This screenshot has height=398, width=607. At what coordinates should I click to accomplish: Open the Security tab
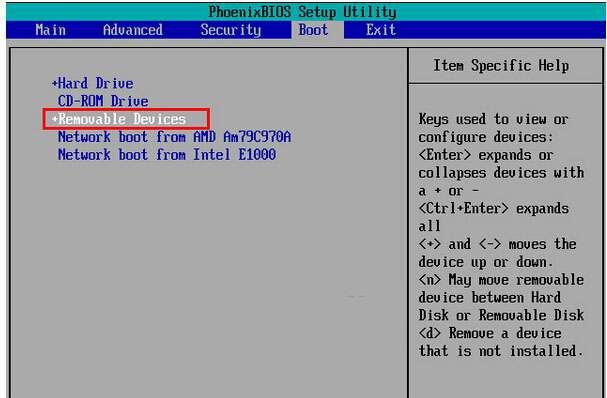[x=231, y=30]
